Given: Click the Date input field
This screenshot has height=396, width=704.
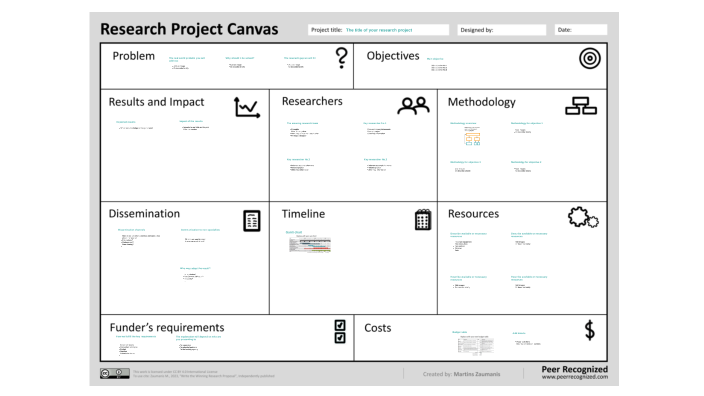Looking at the screenshot, I should 581,30.
